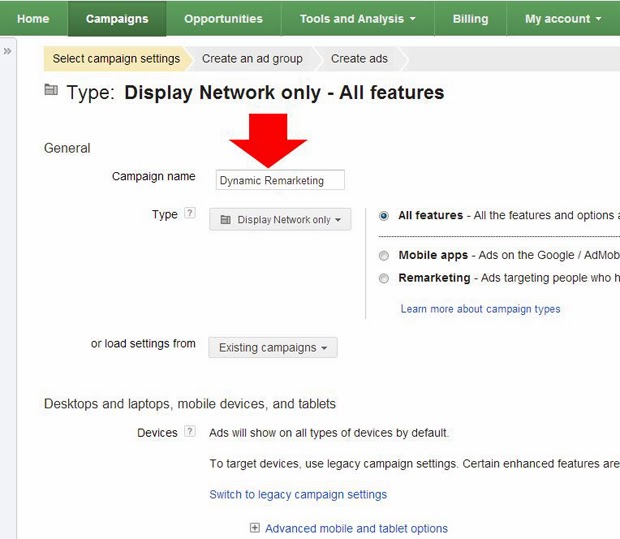The height and width of the screenshot is (539, 620).
Task: Go to the Home tab
Action: (33, 19)
